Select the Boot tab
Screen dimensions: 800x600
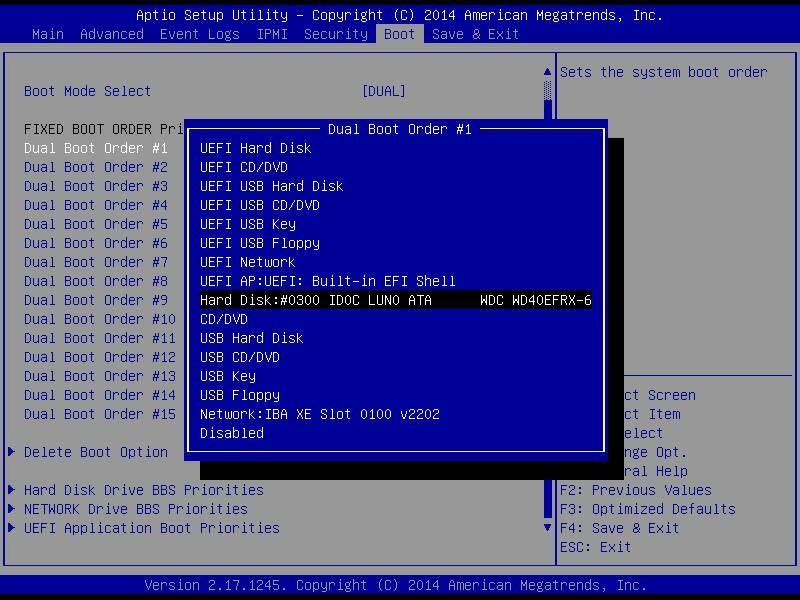pyautogui.click(x=399, y=34)
